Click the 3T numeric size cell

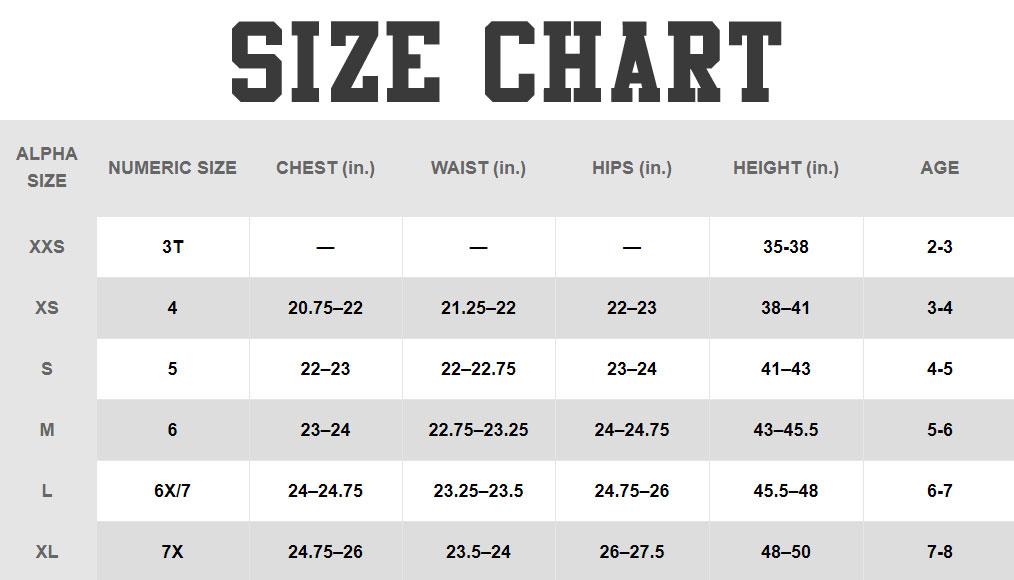172,246
